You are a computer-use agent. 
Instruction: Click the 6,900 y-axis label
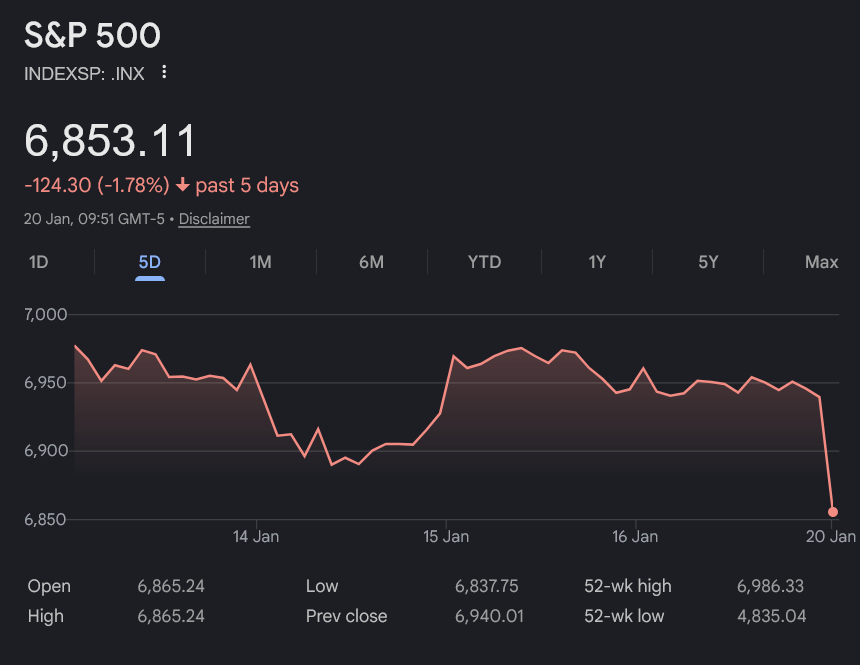coord(46,450)
